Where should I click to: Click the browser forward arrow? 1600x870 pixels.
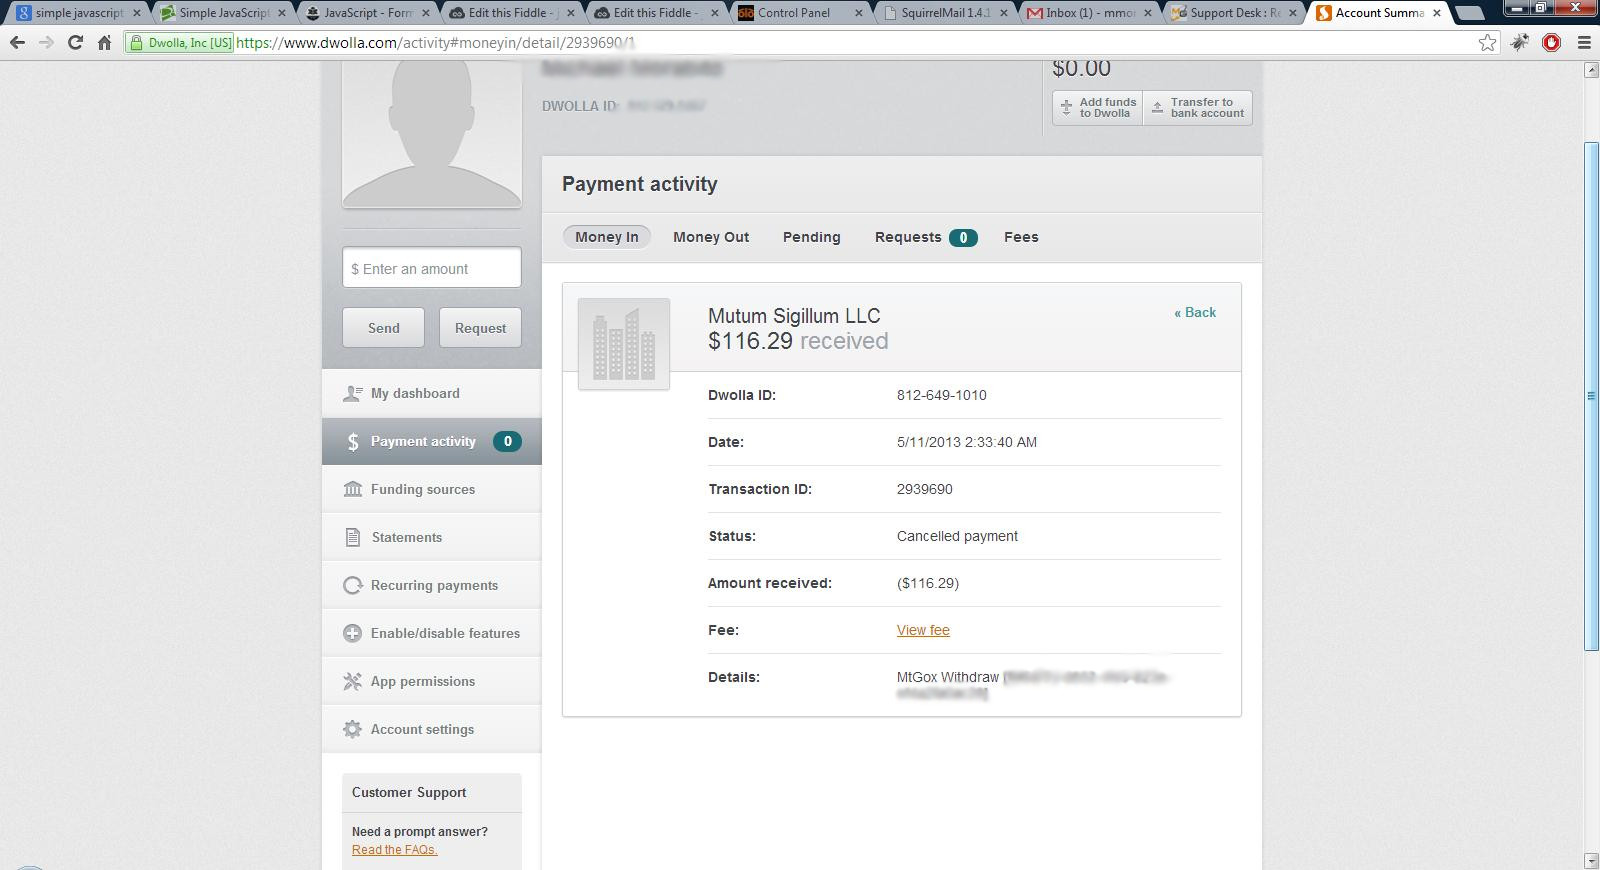(46, 43)
